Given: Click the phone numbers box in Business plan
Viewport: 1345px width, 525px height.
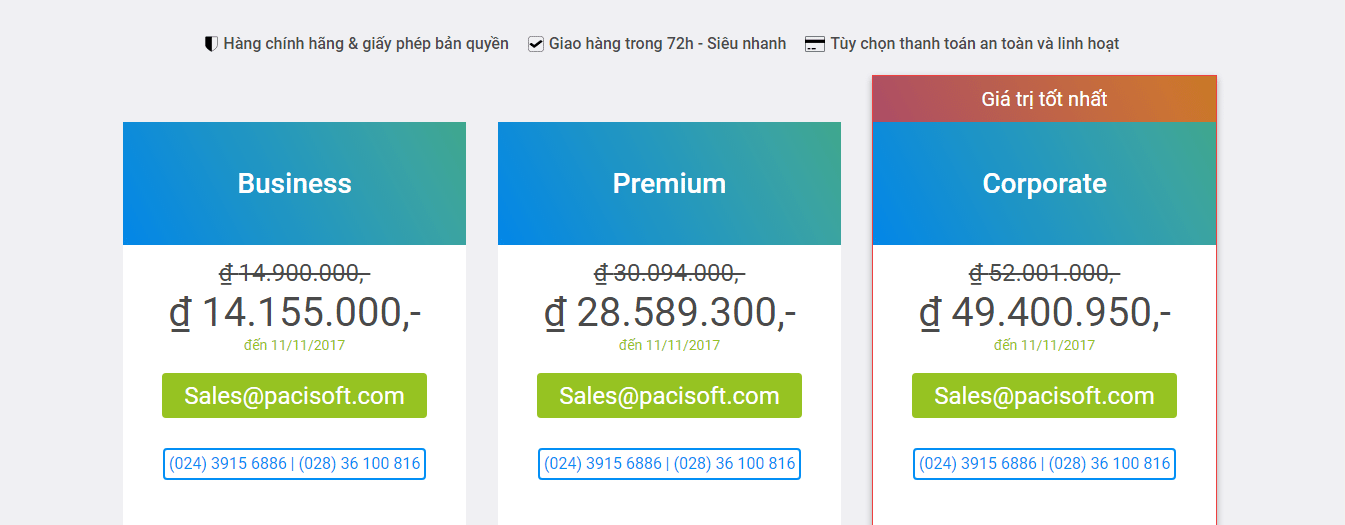Looking at the screenshot, I should coord(294,464).
